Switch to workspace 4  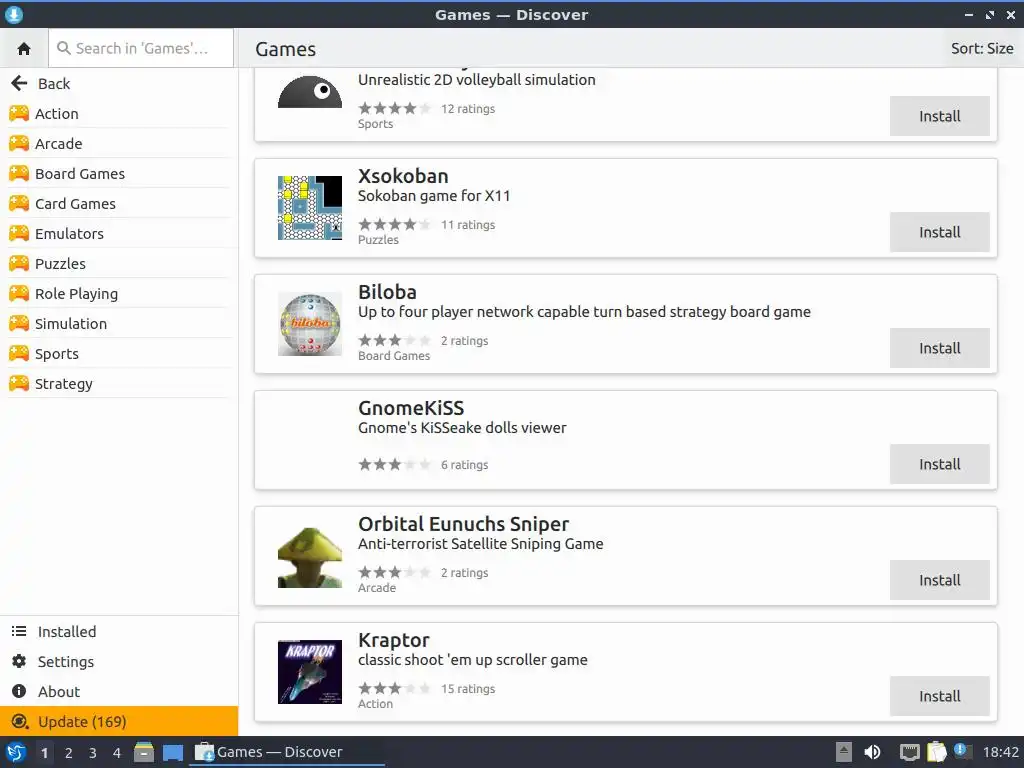[116, 753]
